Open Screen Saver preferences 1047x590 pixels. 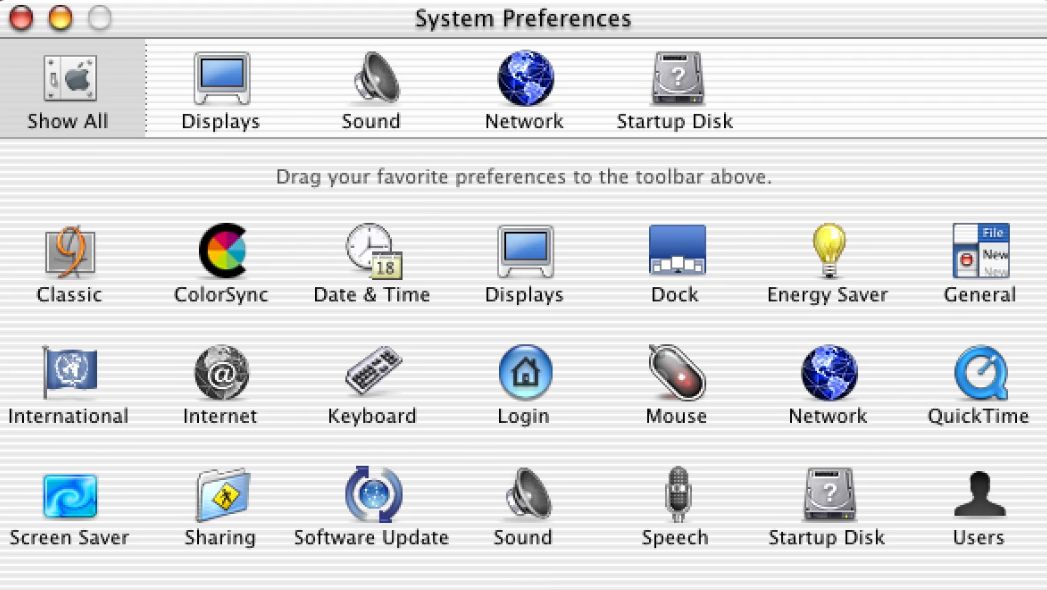coord(70,496)
